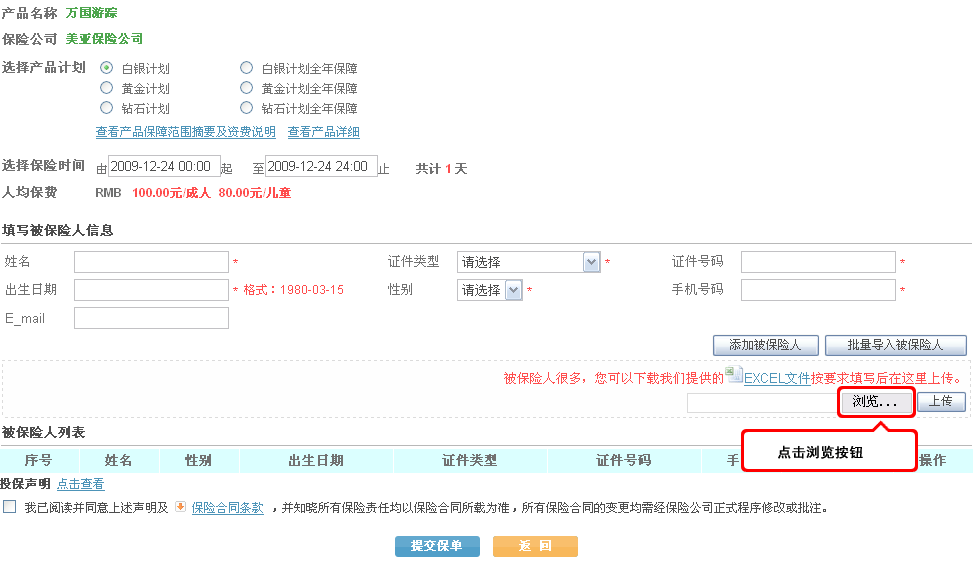Open the 查看产品详细 link
975x564 pixels.
(x=323, y=132)
